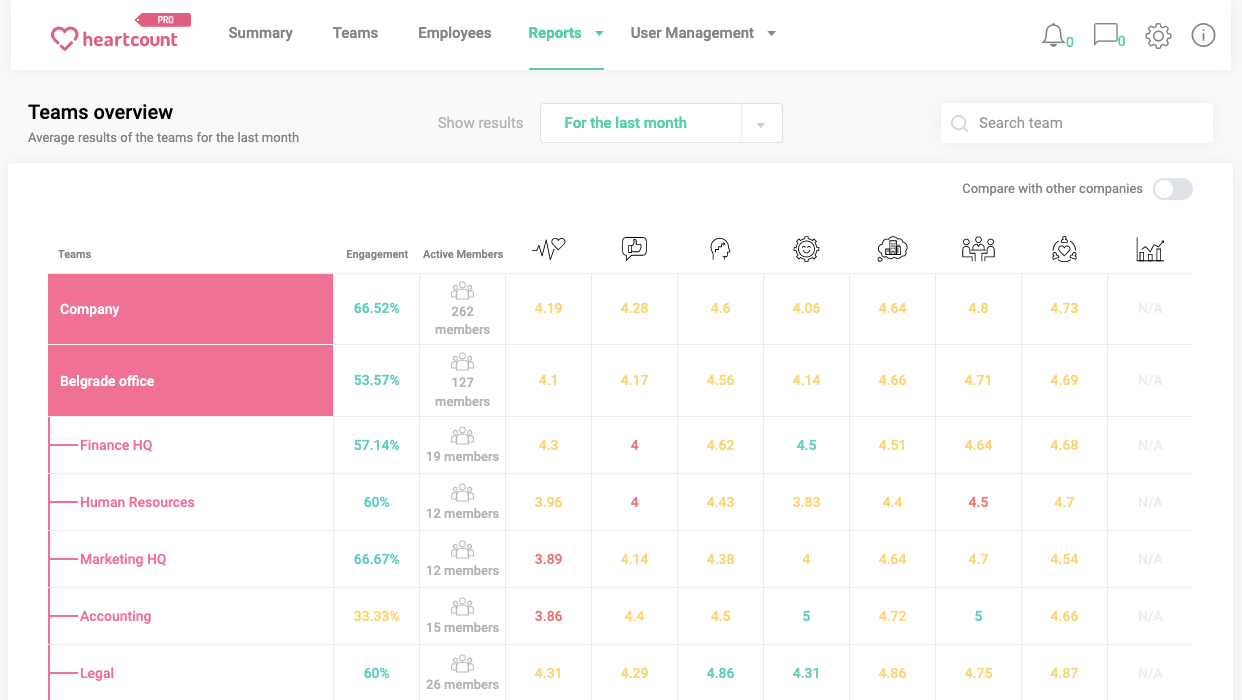
Task: Go to the Employees section
Action: [x=454, y=33]
